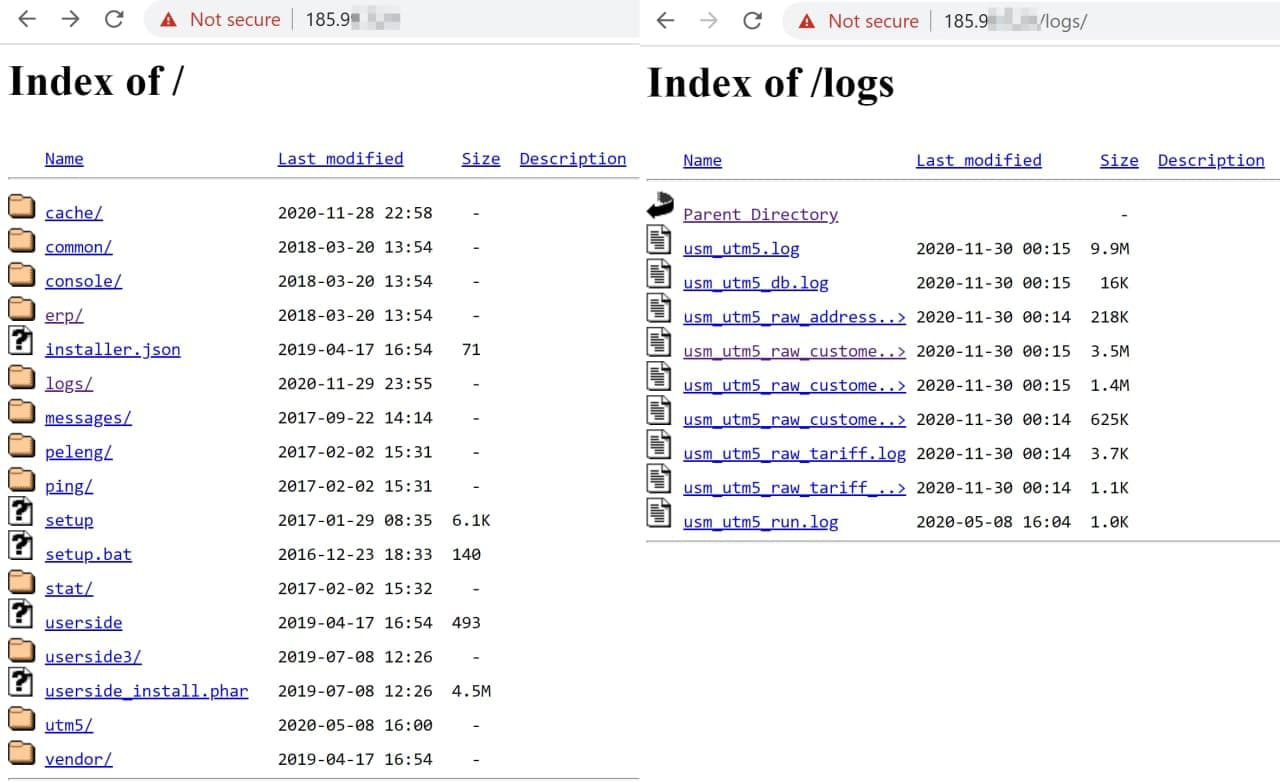Click the file icon beside usm_utm5_raw_tariff.log
Viewport: 1280px width, 783px height.
[x=659, y=445]
